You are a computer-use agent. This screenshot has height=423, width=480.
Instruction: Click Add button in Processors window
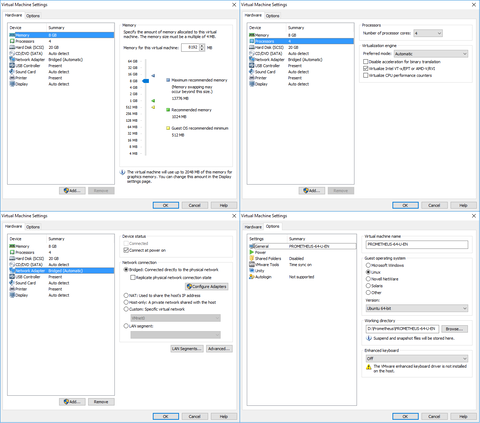coord(312,191)
